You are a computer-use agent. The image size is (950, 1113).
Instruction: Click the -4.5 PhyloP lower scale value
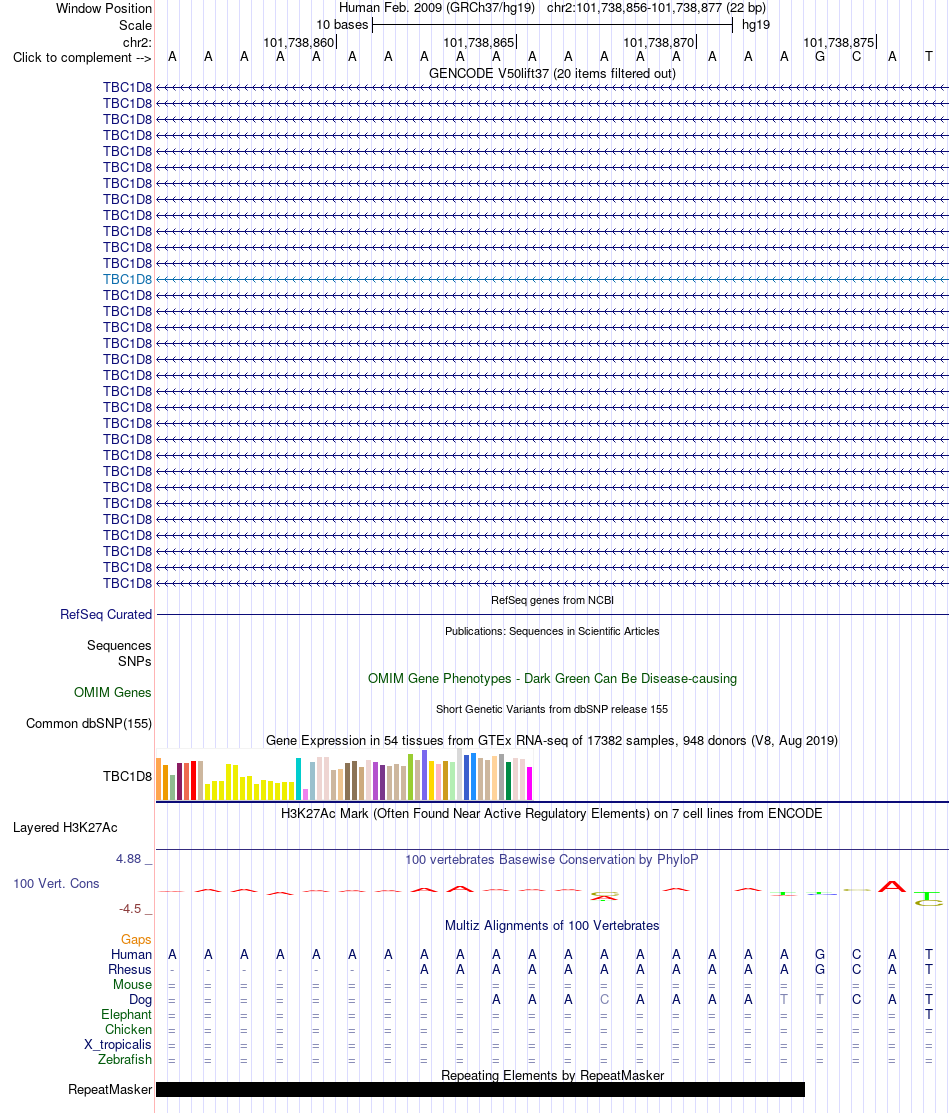pyautogui.click(x=130, y=909)
